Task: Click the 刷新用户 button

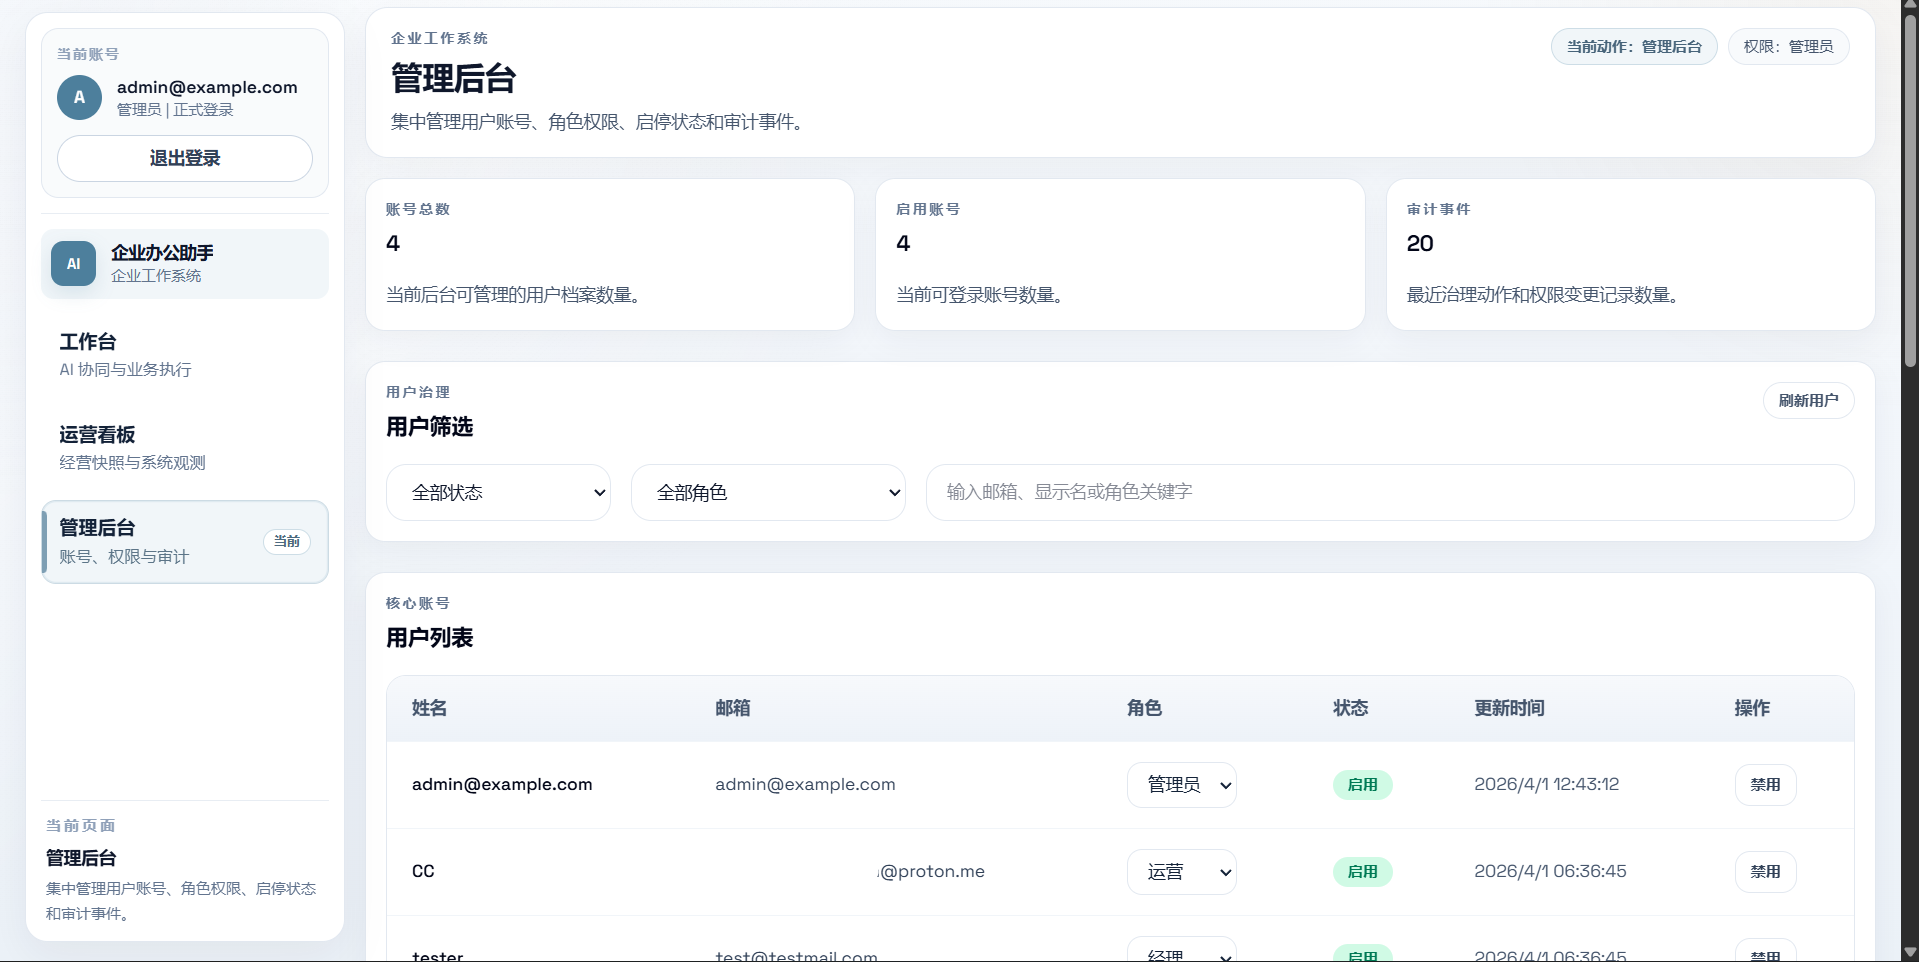Action: (1807, 400)
